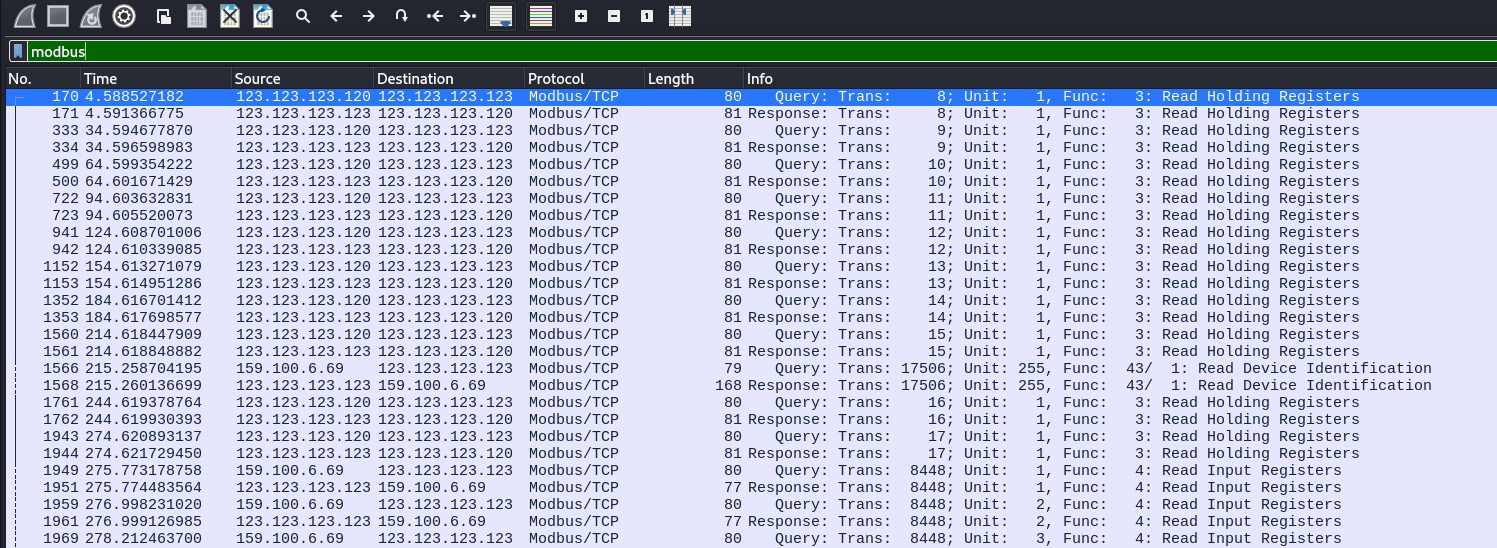Sort by Time column header
Viewport: 1497px width, 548px height.
coord(156,79)
